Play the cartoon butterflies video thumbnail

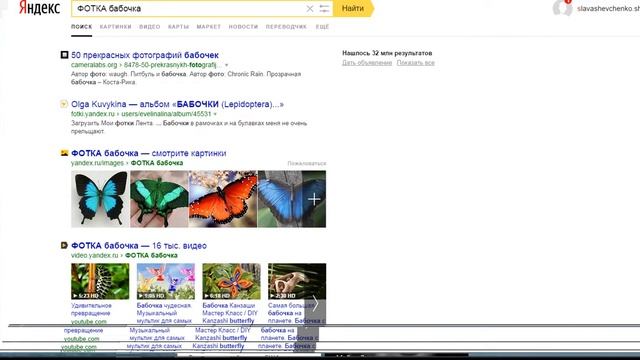pyautogui.click(x=166, y=281)
